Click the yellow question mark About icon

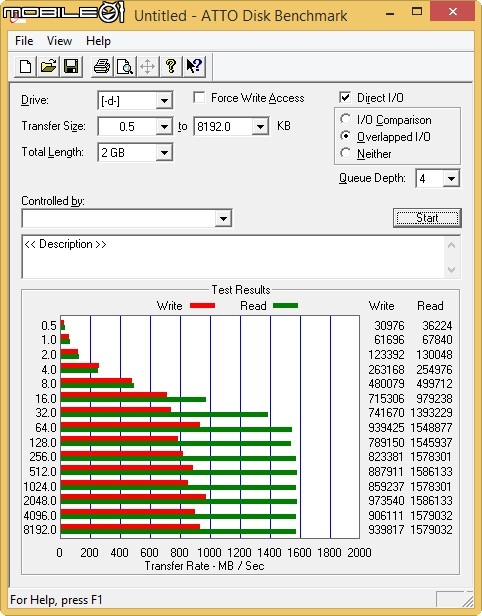click(x=171, y=66)
